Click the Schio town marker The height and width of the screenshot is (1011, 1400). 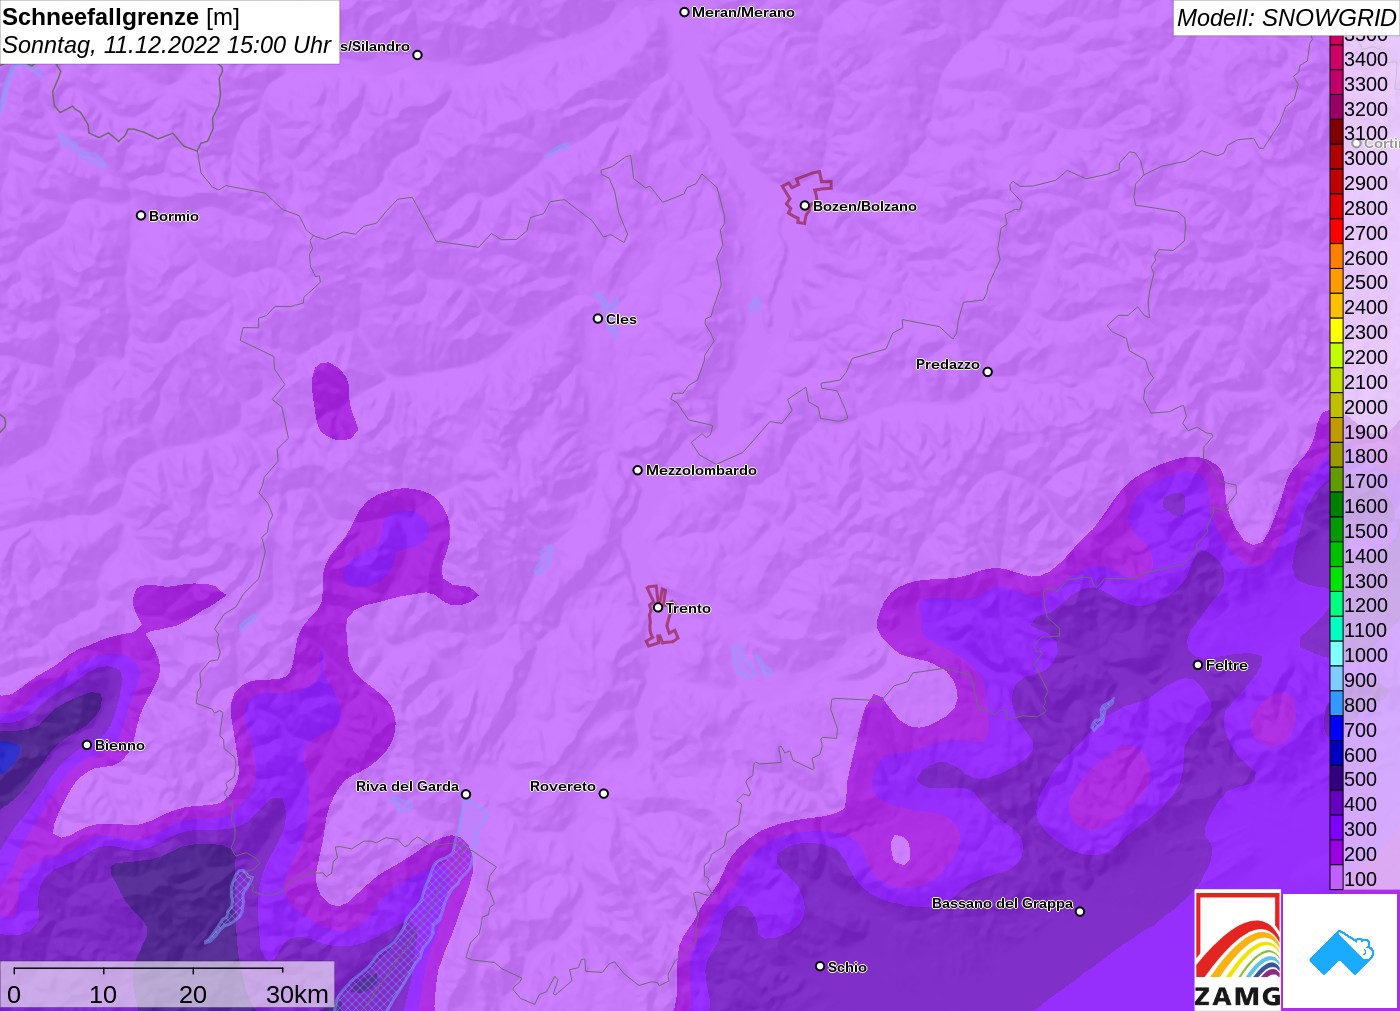820,966
